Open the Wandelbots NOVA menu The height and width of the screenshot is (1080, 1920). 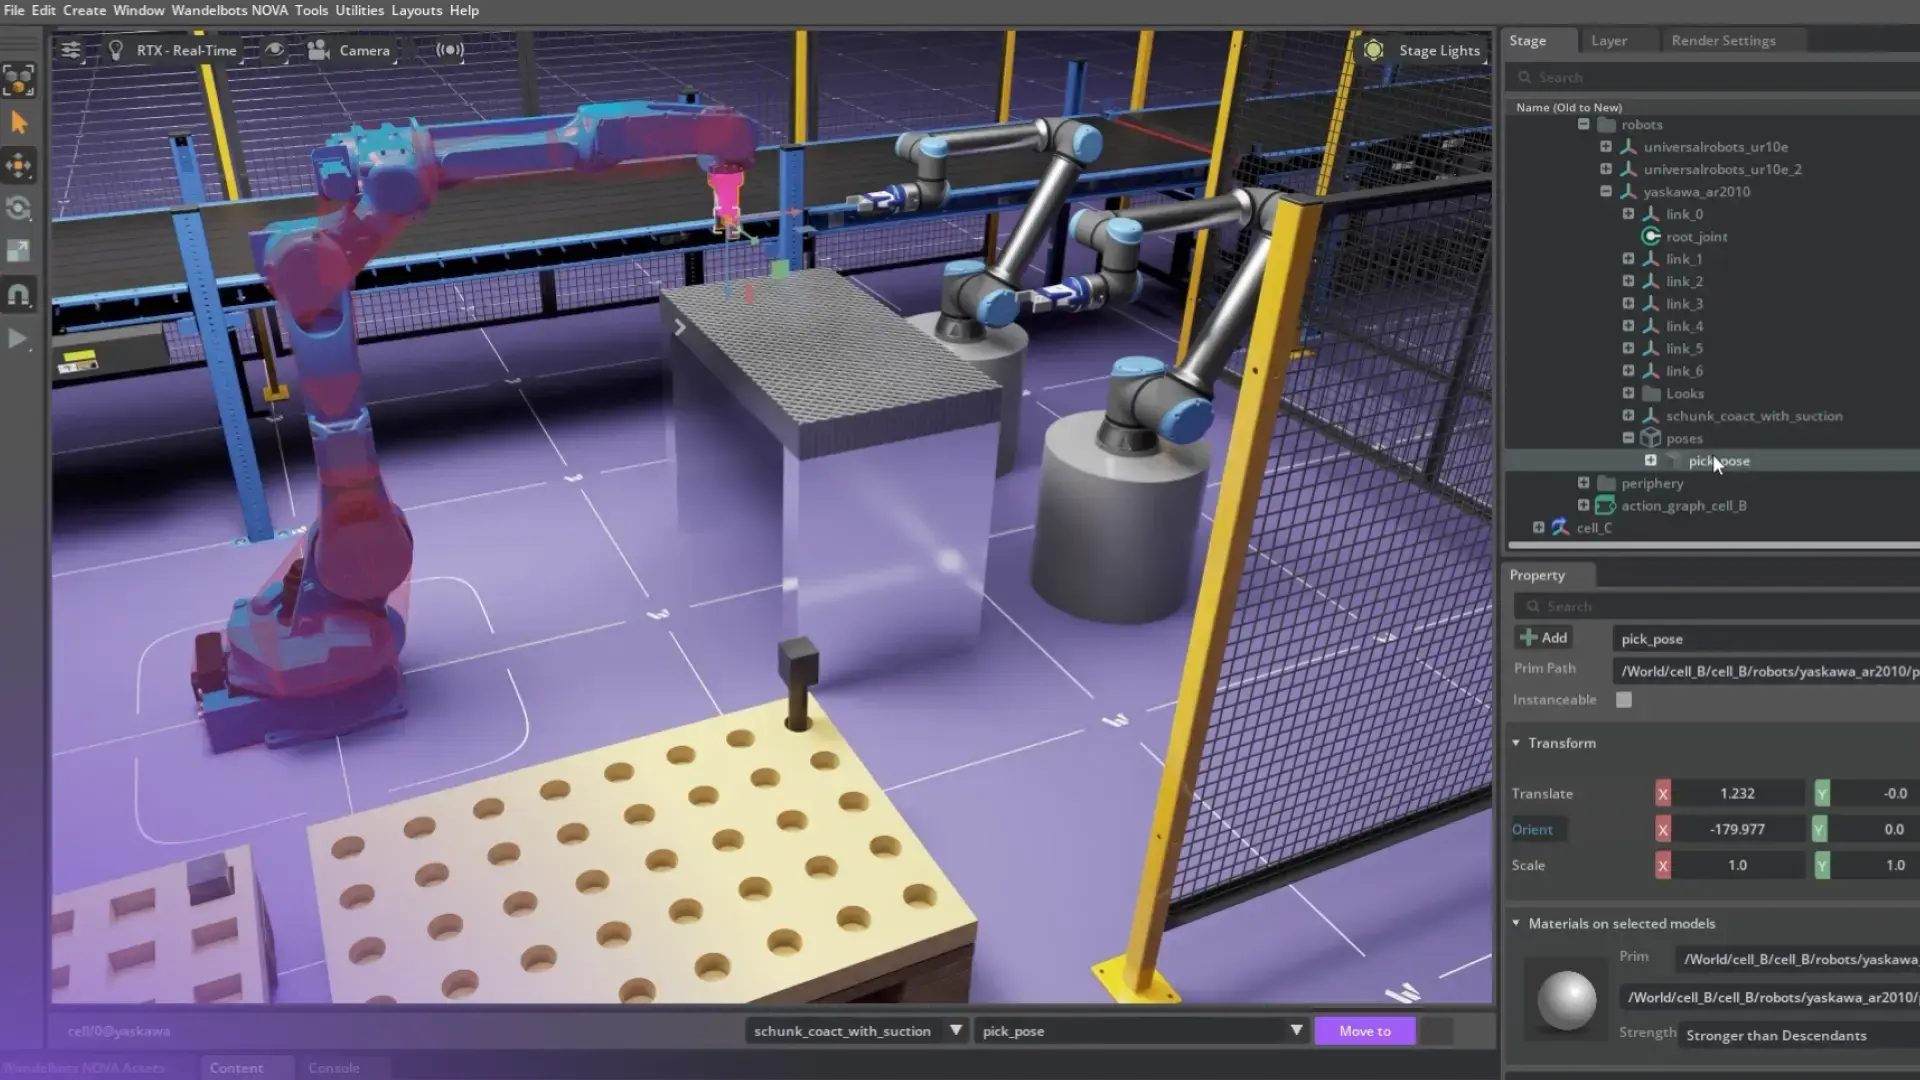click(x=229, y=10)
